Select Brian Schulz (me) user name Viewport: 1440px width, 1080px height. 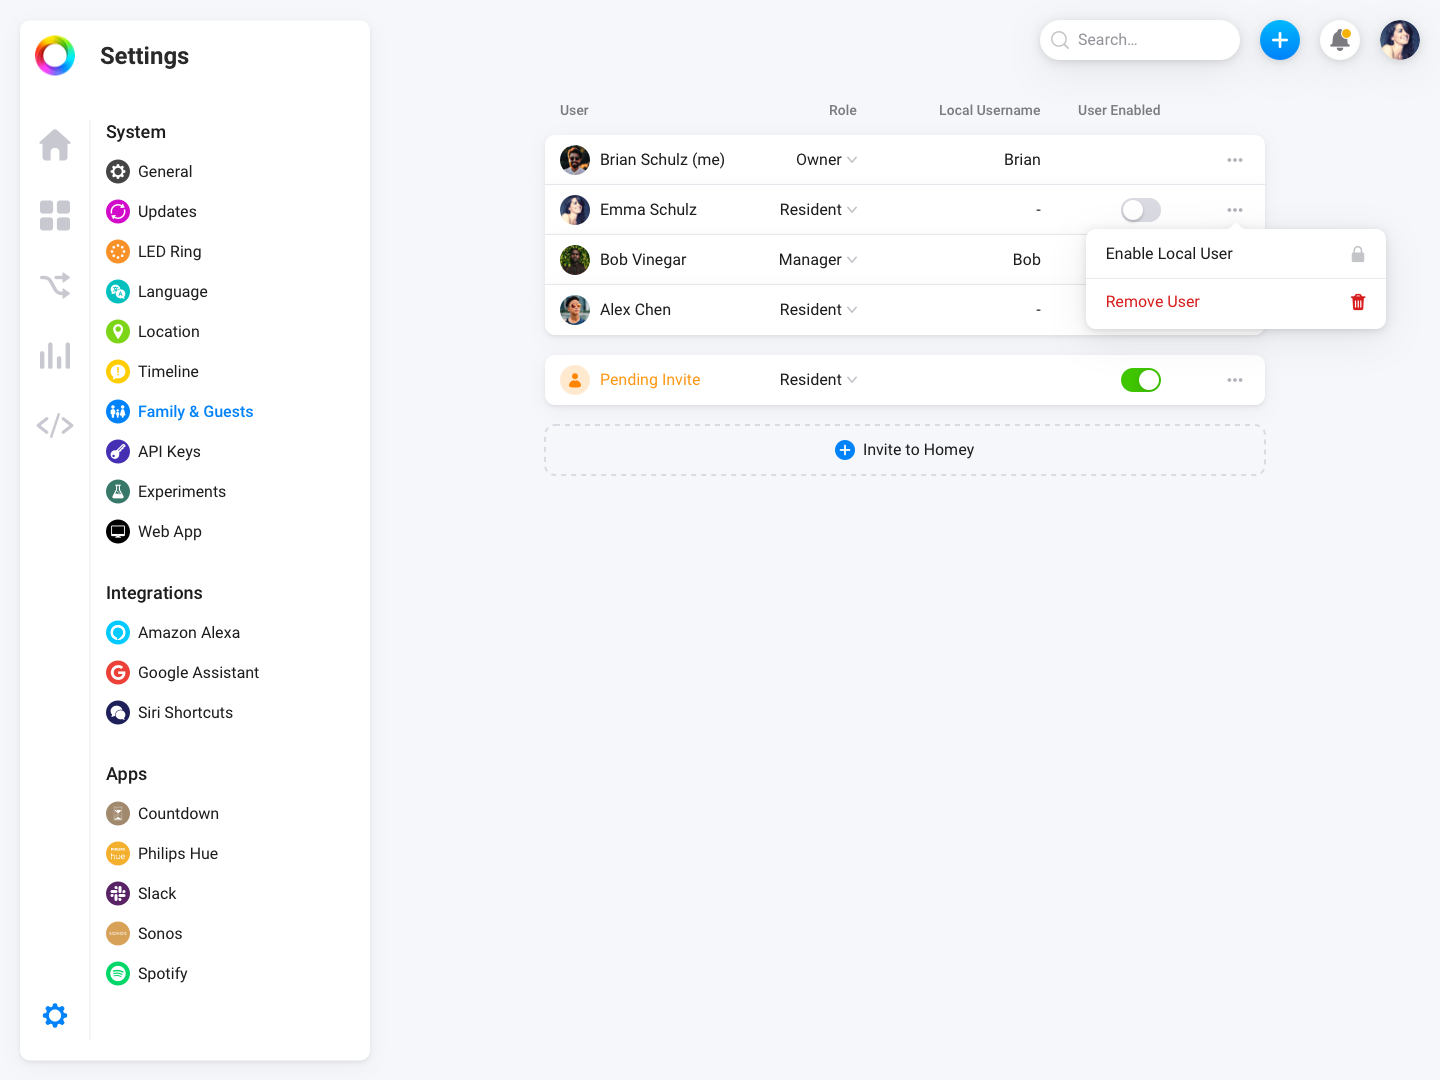[662, 160]
